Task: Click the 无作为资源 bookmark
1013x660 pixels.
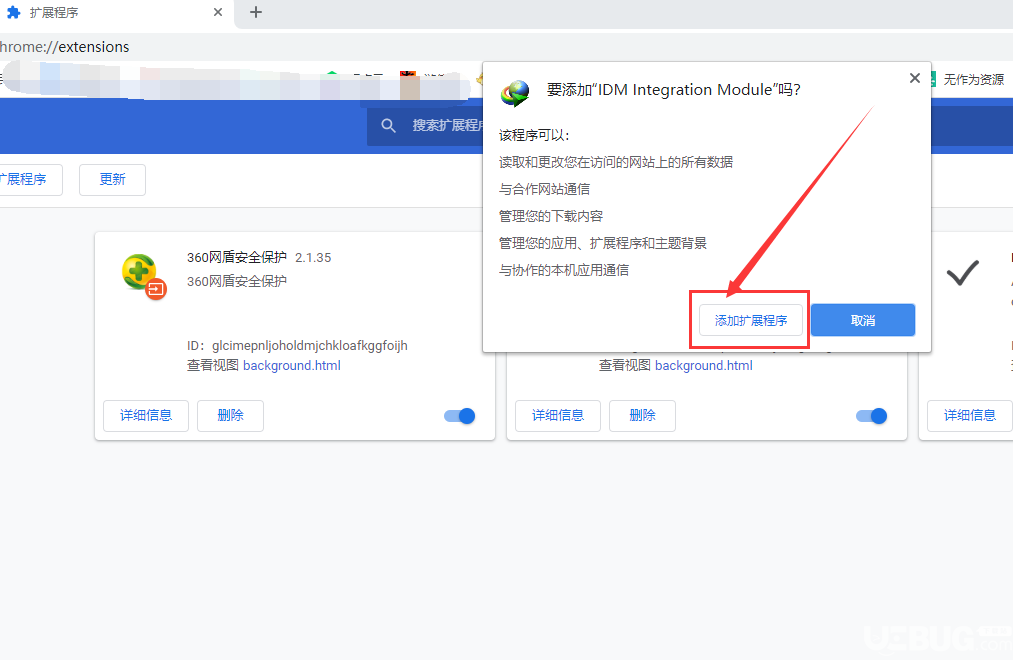Action: point(966,79)
